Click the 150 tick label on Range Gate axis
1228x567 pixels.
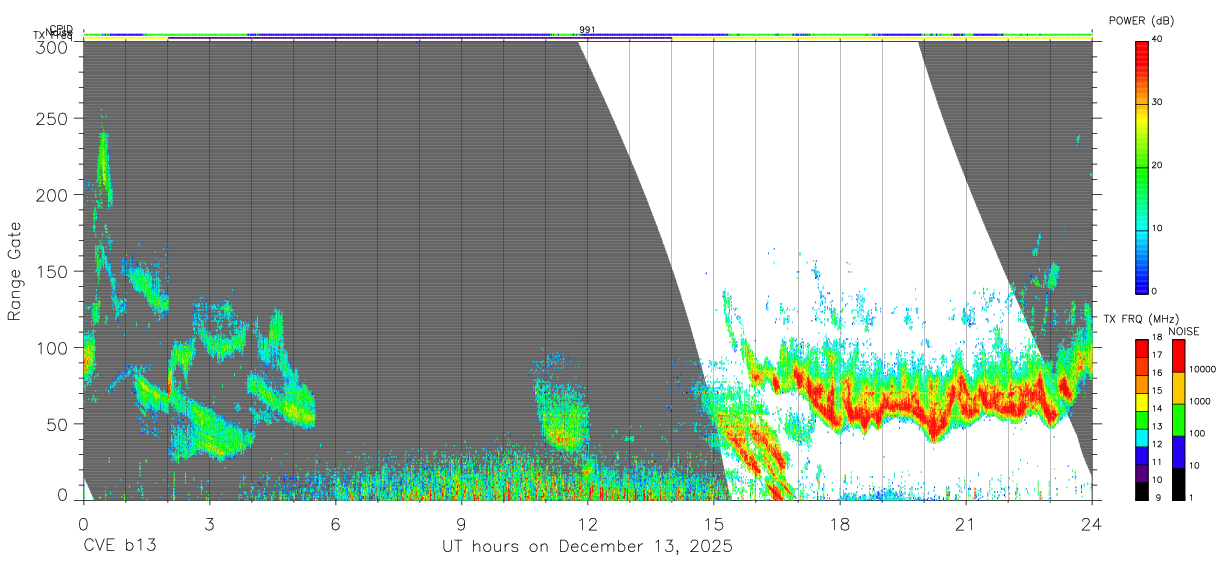coord(51,271)
